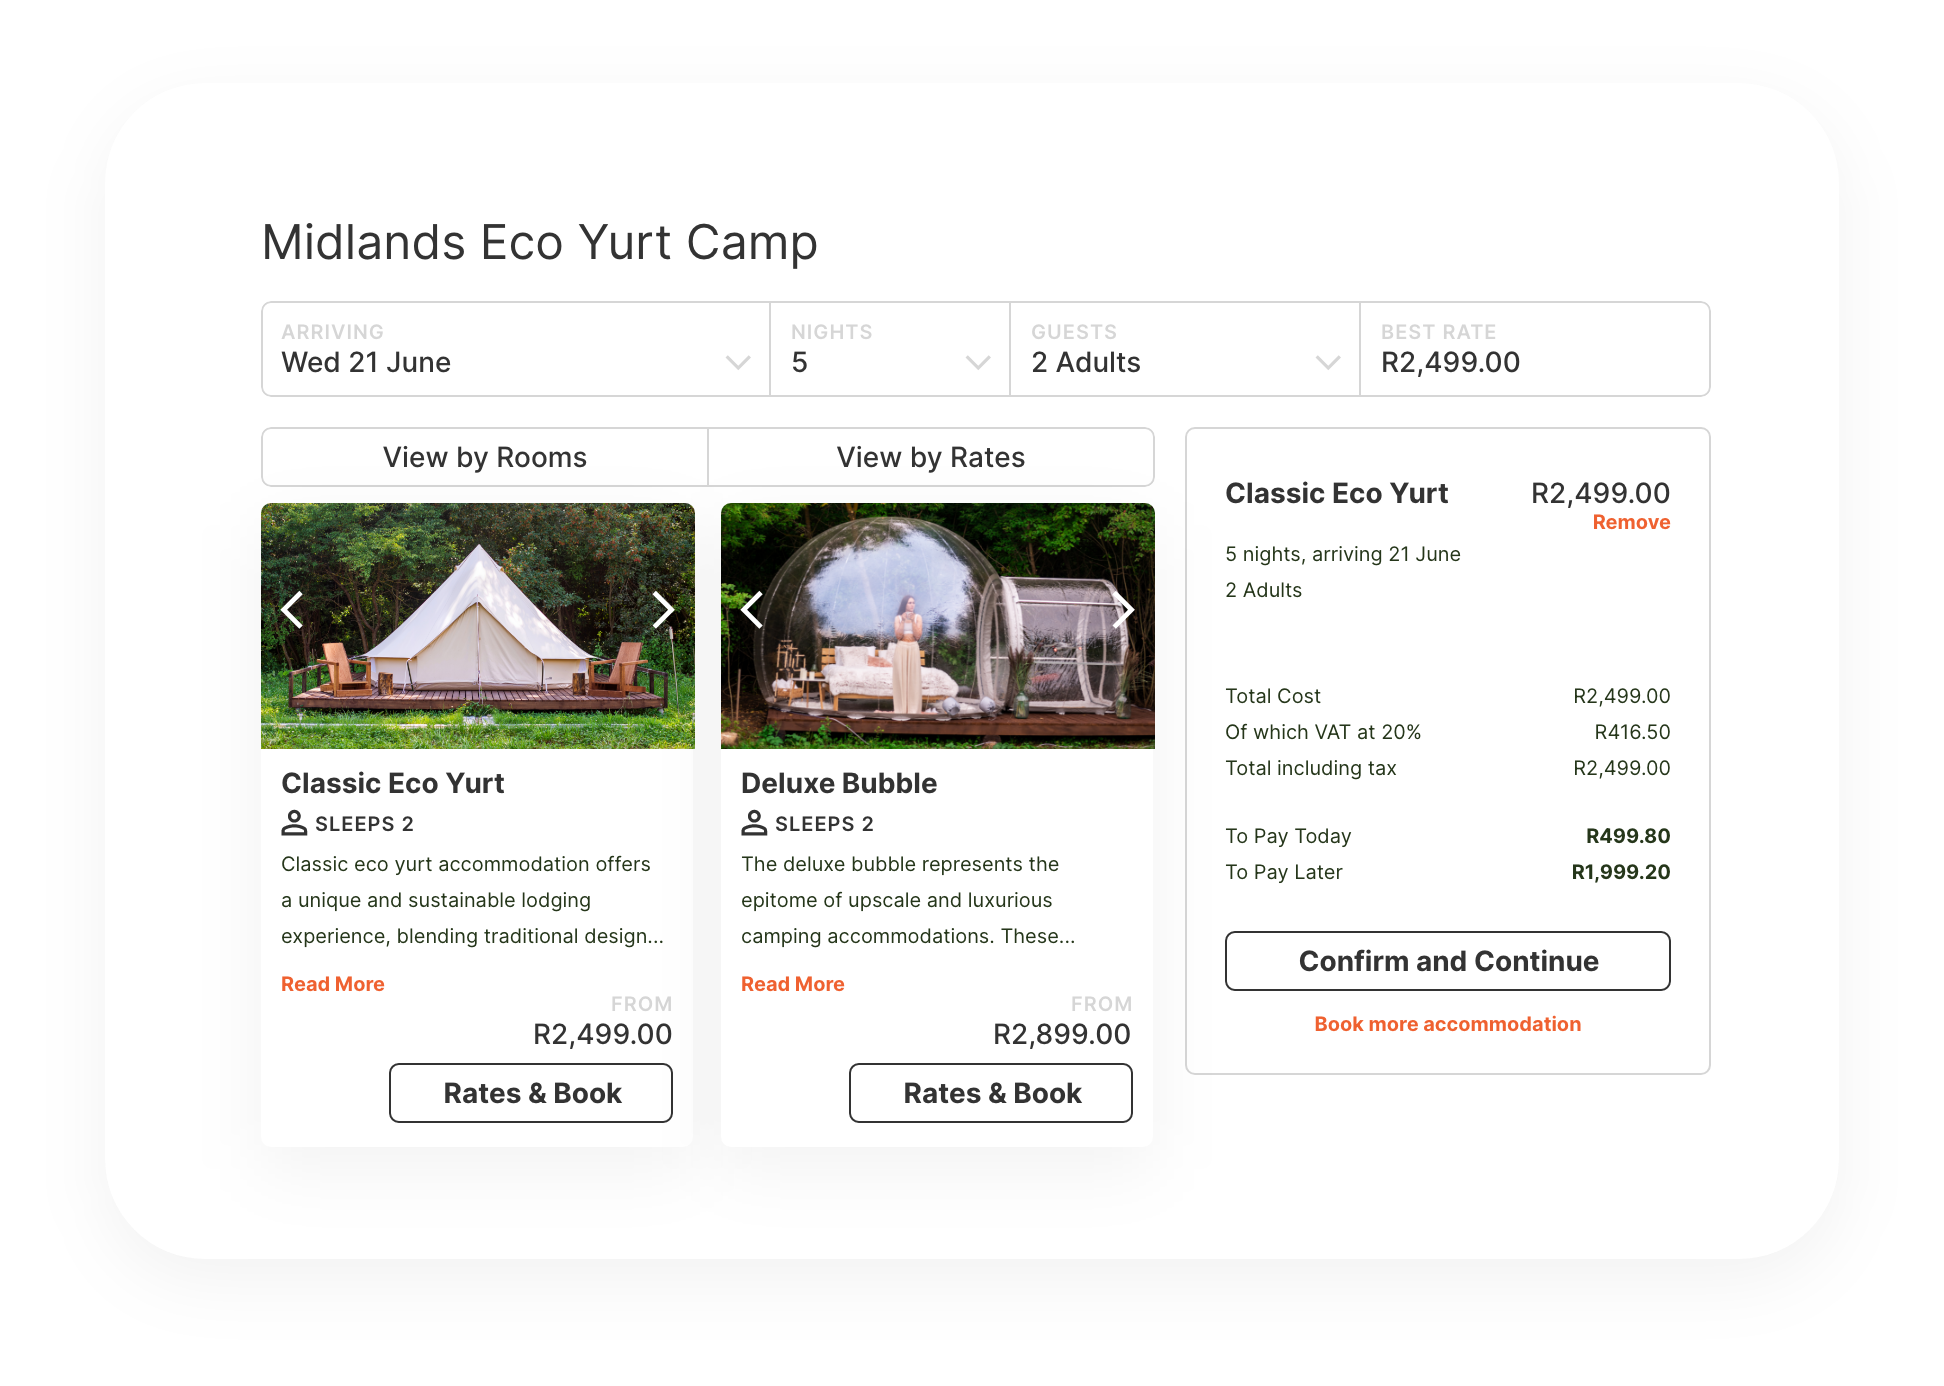Show next photo of Classic Eco Yurt
Viewport: 1944px width, 1386px height.
point(663,609)
